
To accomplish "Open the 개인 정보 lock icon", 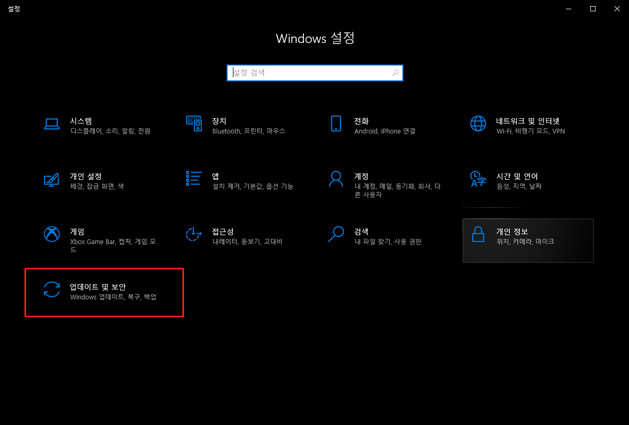I will (478, 234).
